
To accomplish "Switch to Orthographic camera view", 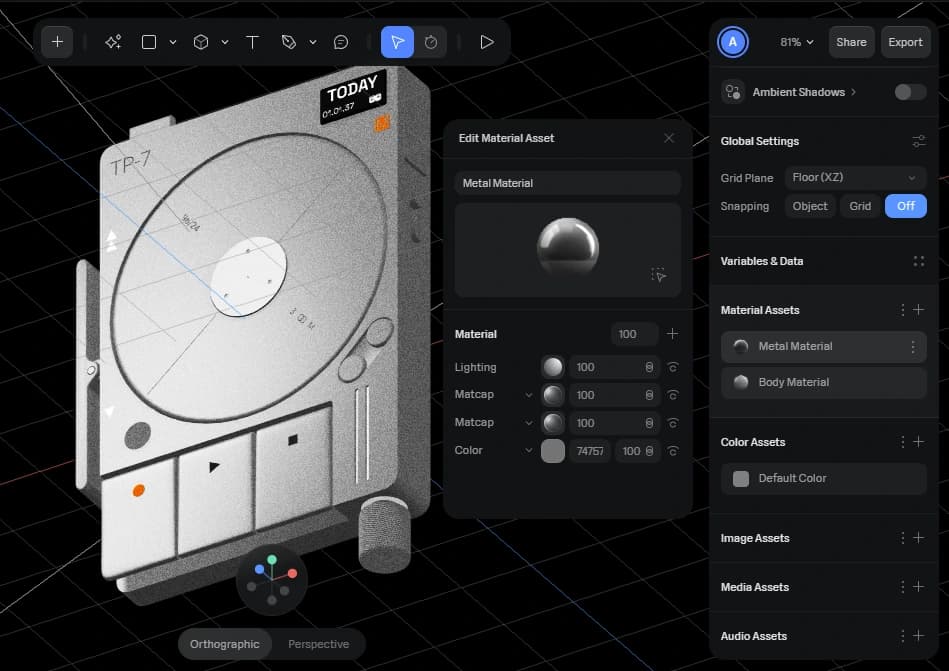I will 225,644.
